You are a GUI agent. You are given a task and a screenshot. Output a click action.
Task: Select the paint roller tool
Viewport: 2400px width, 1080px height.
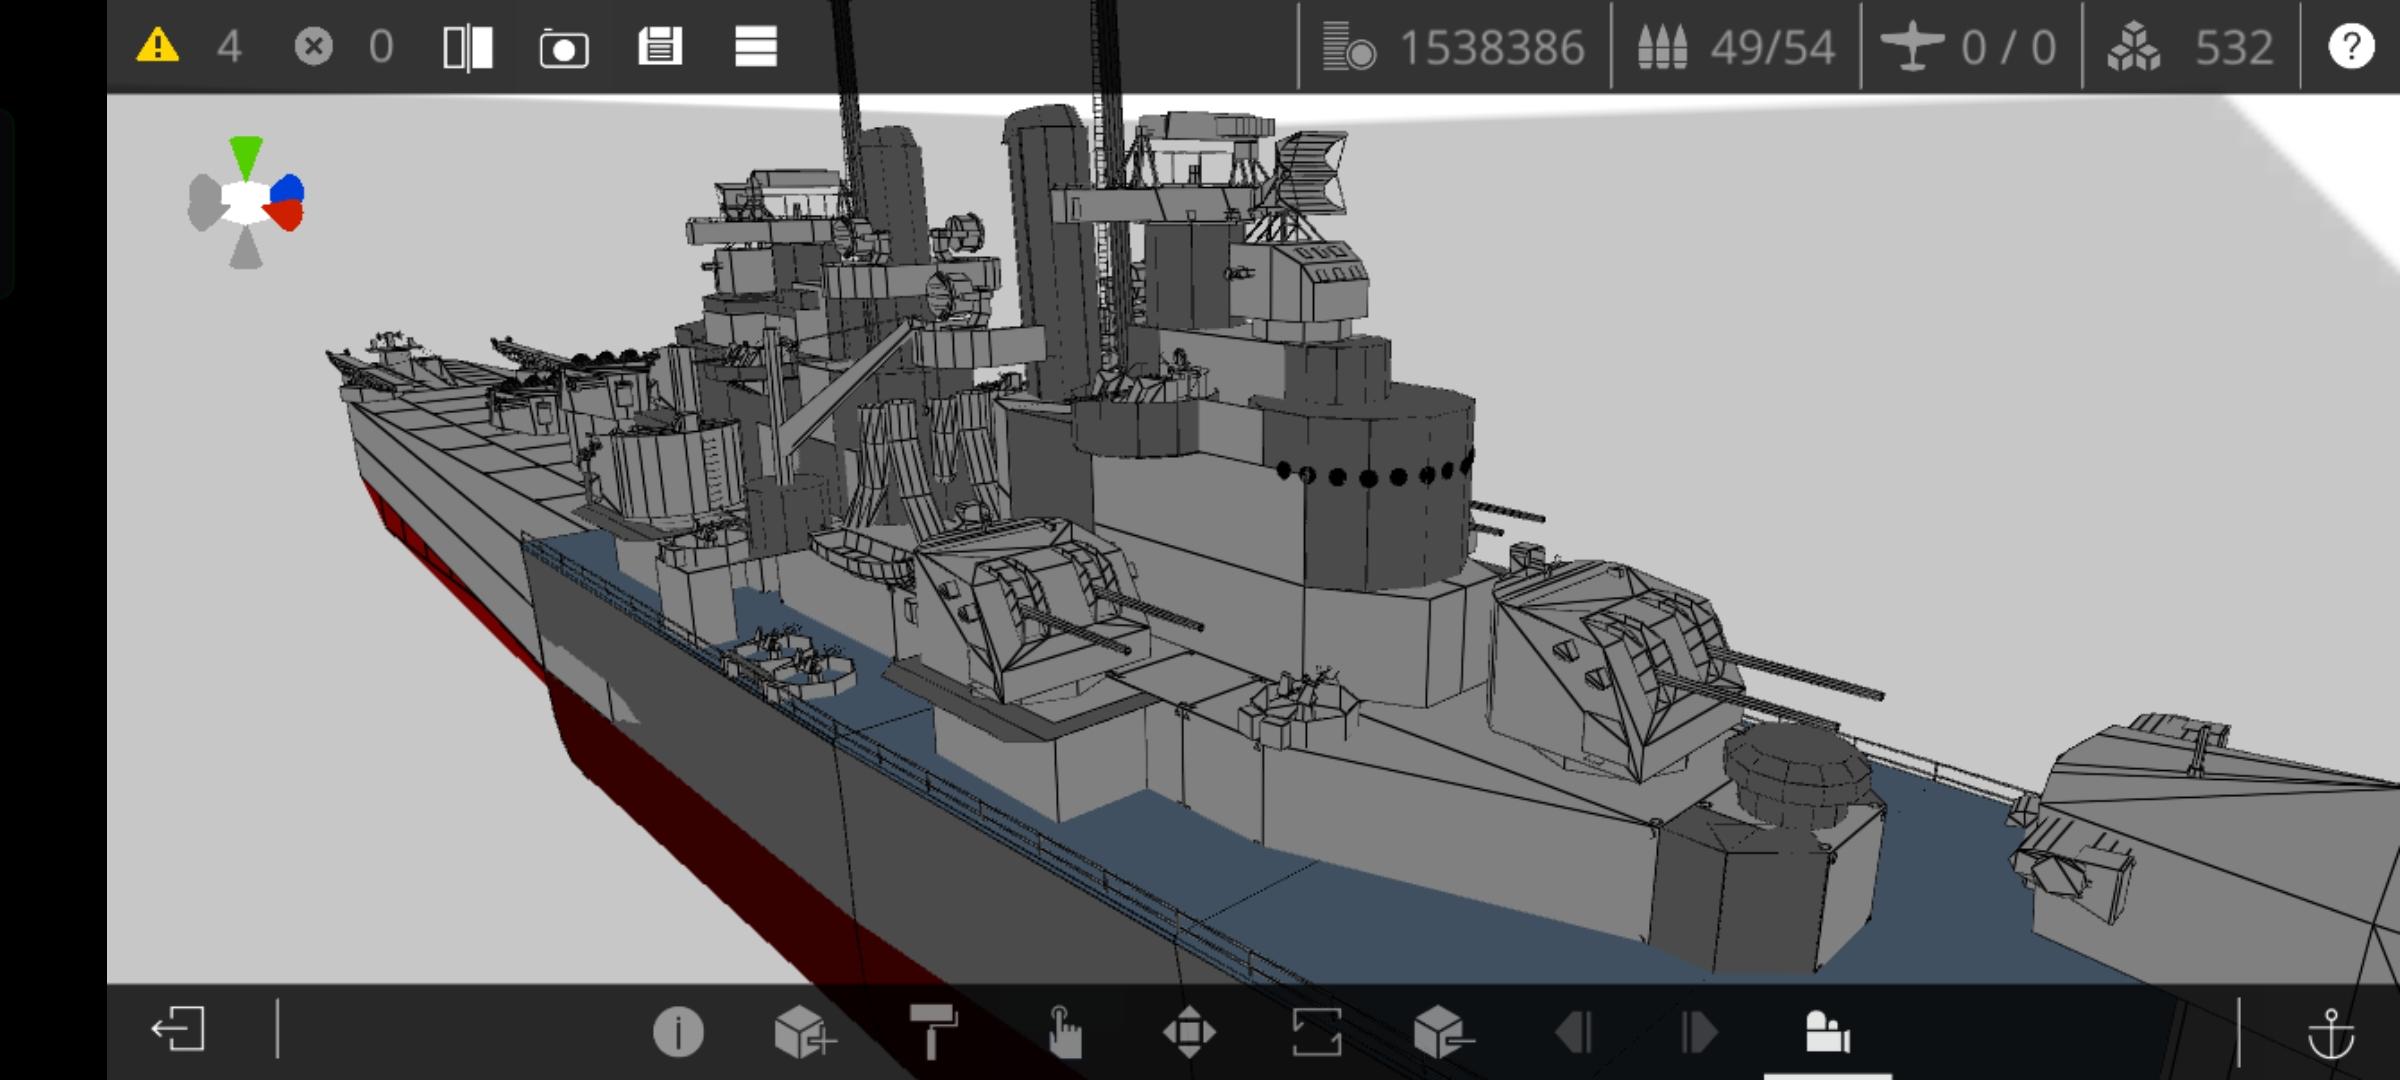pos(933,1031)
